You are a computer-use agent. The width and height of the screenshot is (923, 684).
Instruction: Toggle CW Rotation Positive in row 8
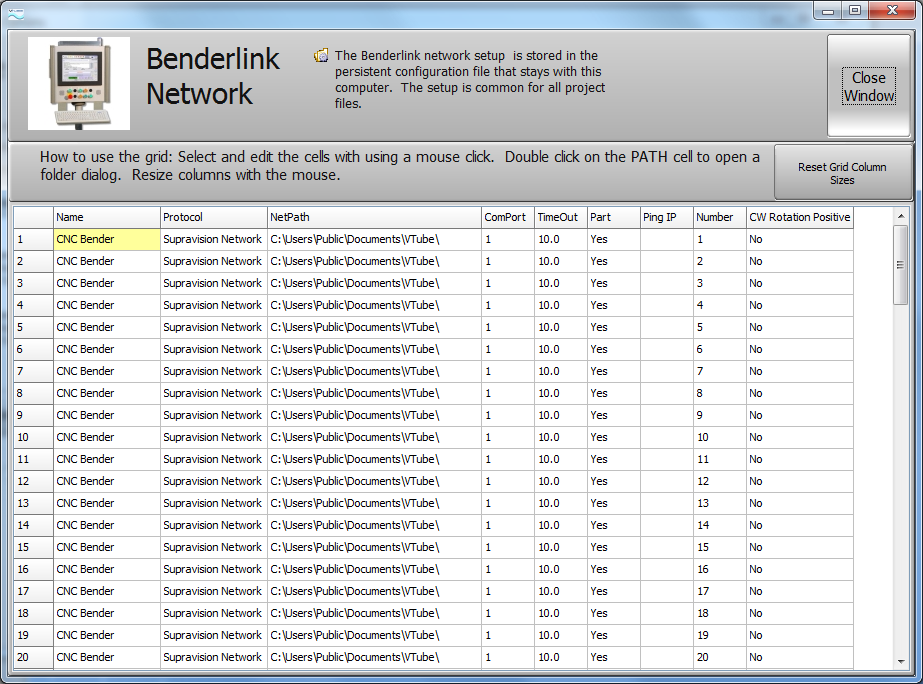click(799, 393)
